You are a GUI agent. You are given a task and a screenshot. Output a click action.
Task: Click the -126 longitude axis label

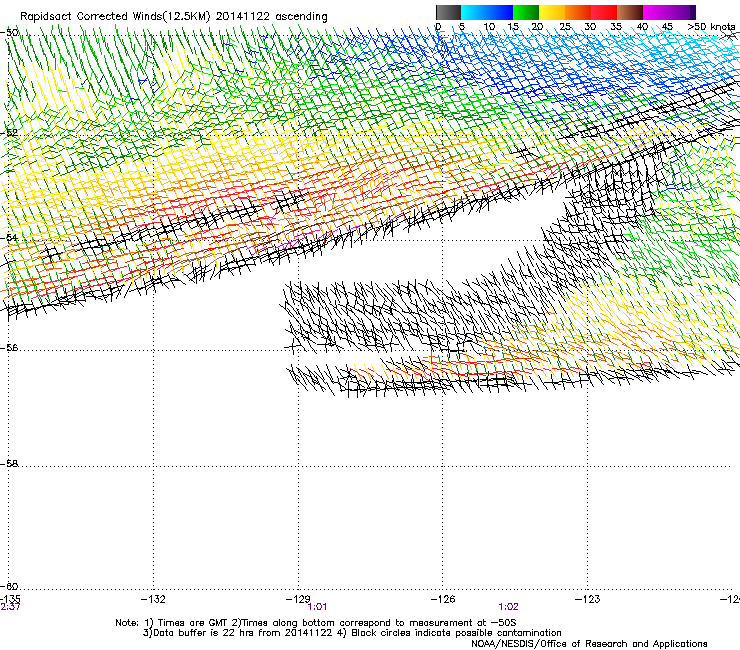tap(443, 599)
